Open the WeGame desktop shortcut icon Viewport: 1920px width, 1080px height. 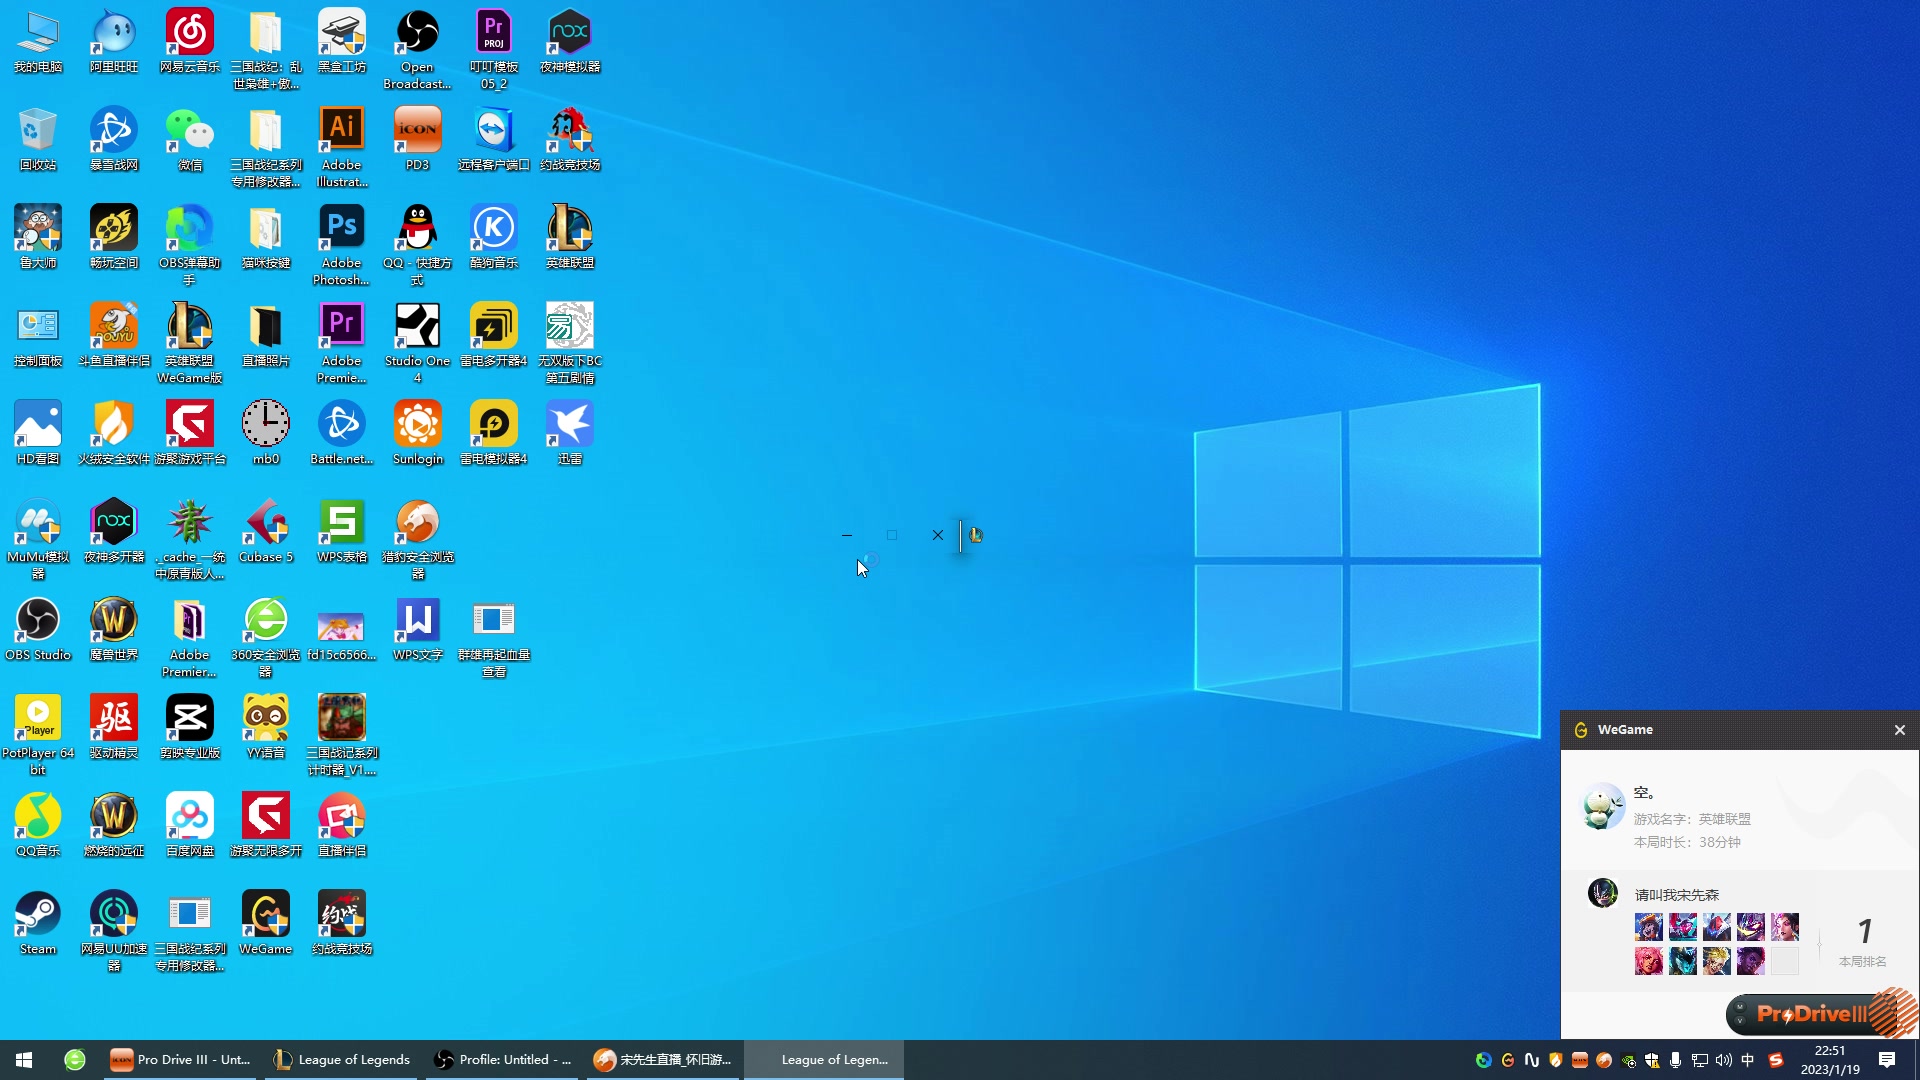265,914
